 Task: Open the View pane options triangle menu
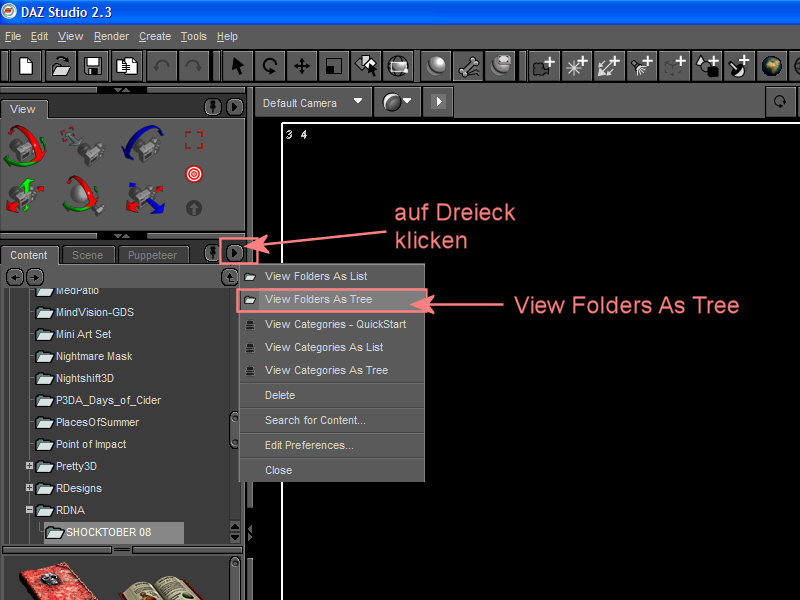[x=235, y=107]
